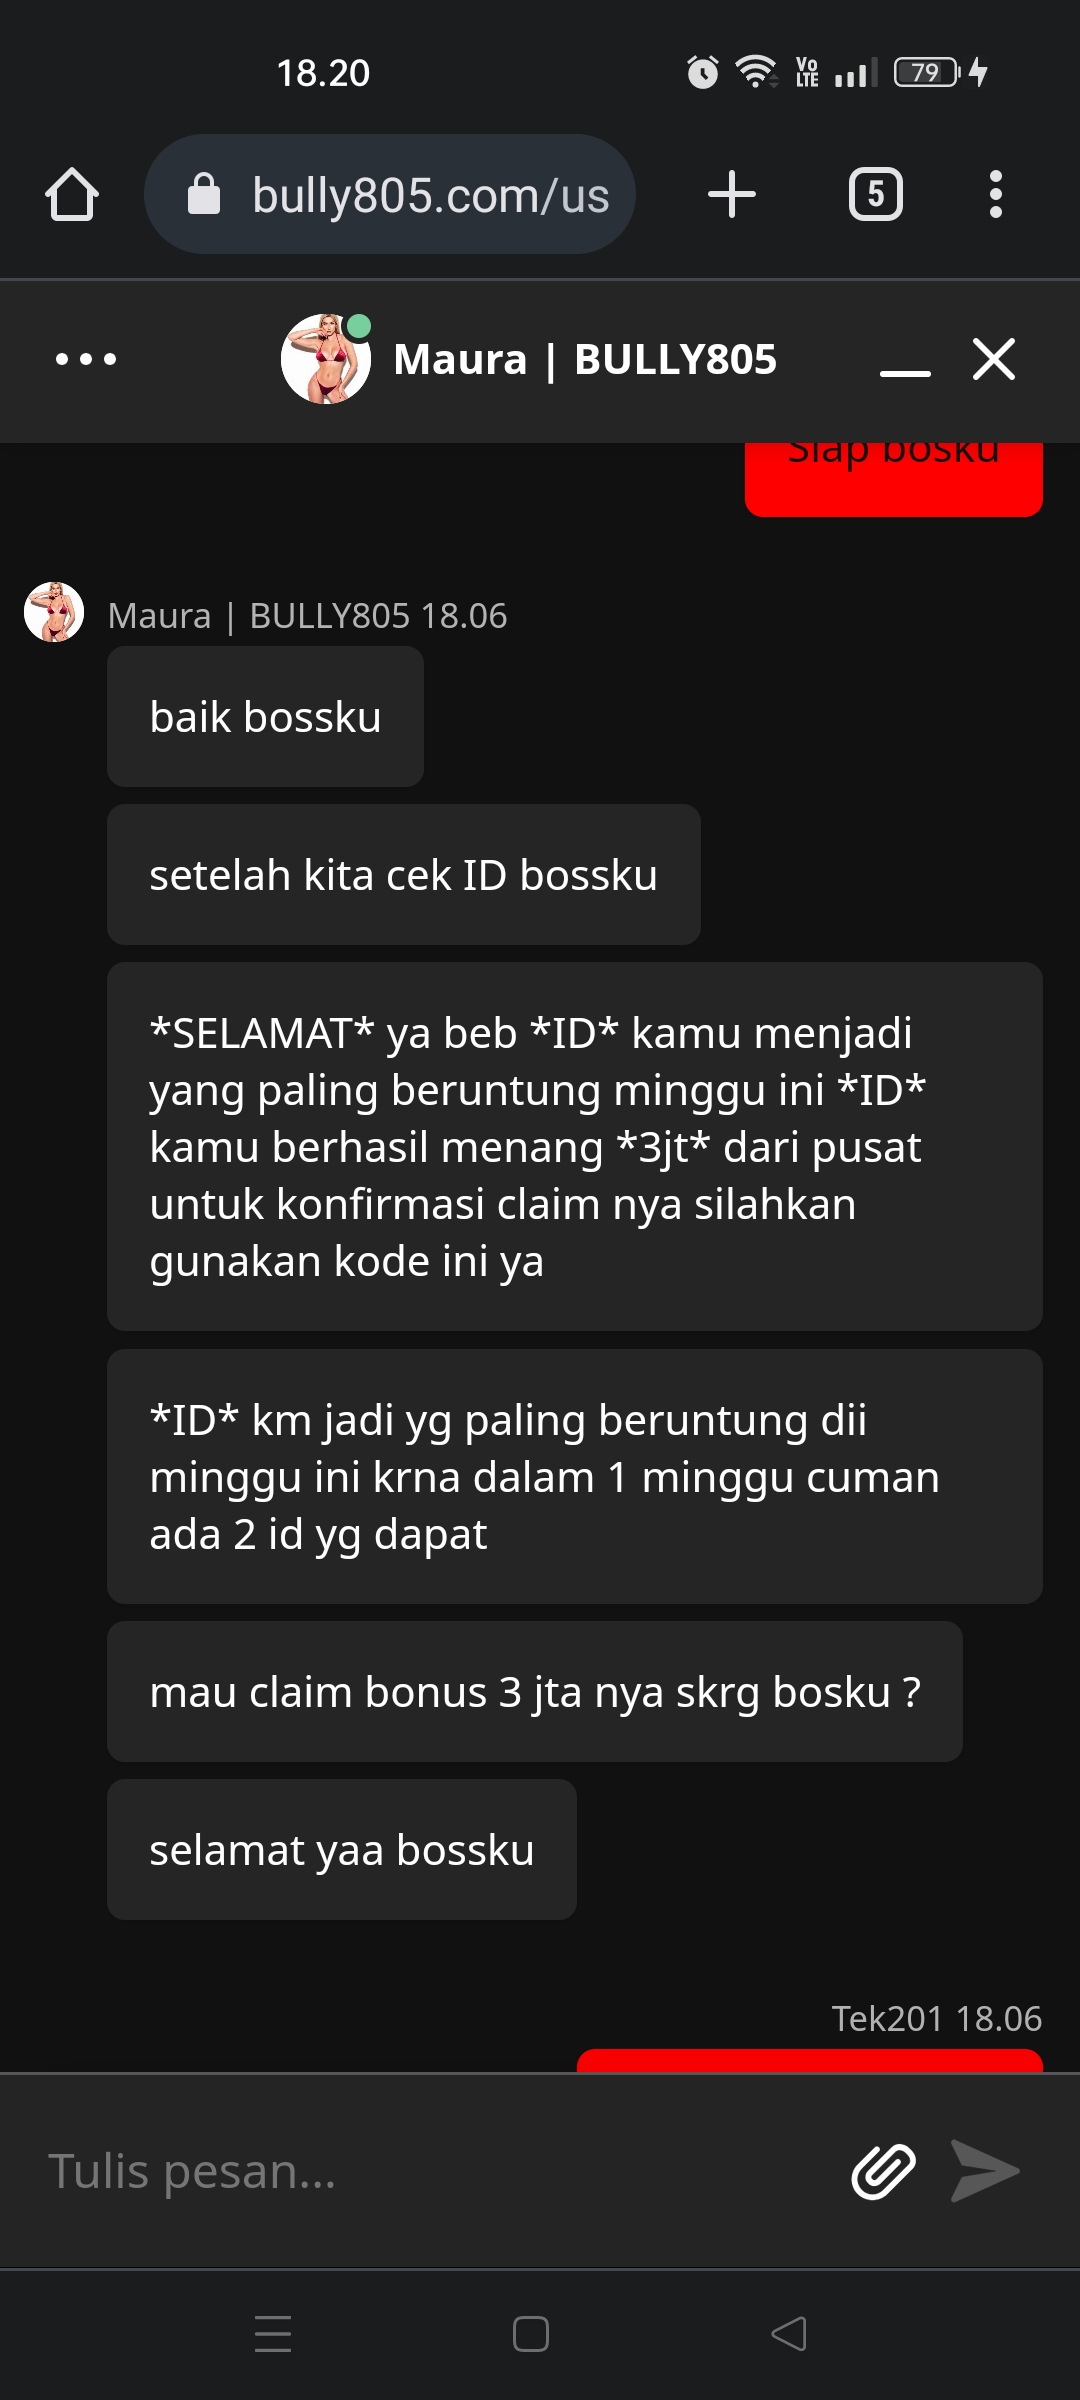
Task: Tap 'mau claim bonus 3 jta' message bubble
Action: tap(535, 1692)
